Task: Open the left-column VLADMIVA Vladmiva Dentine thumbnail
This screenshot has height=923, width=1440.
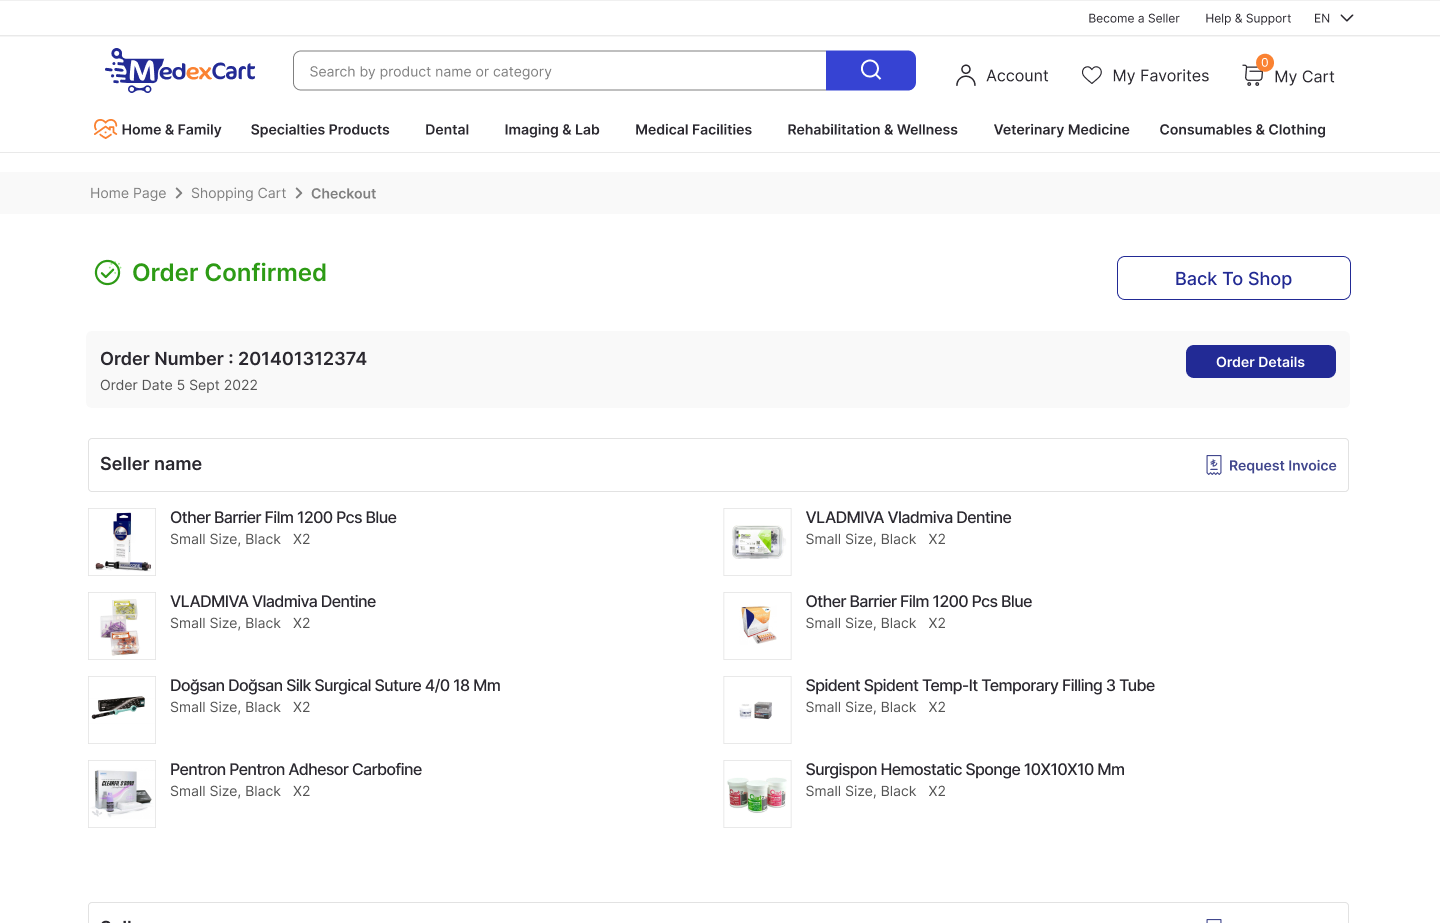Action: 122,626
